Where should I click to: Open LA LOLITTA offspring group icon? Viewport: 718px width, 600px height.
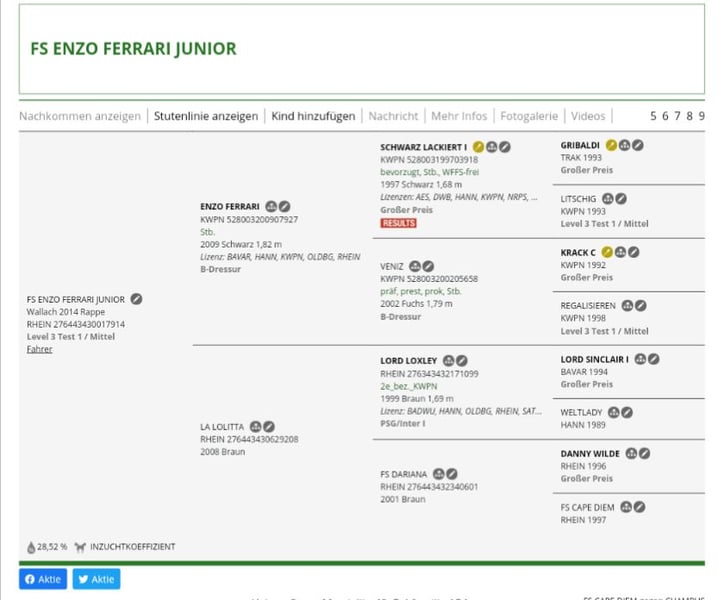coord(256,427)
